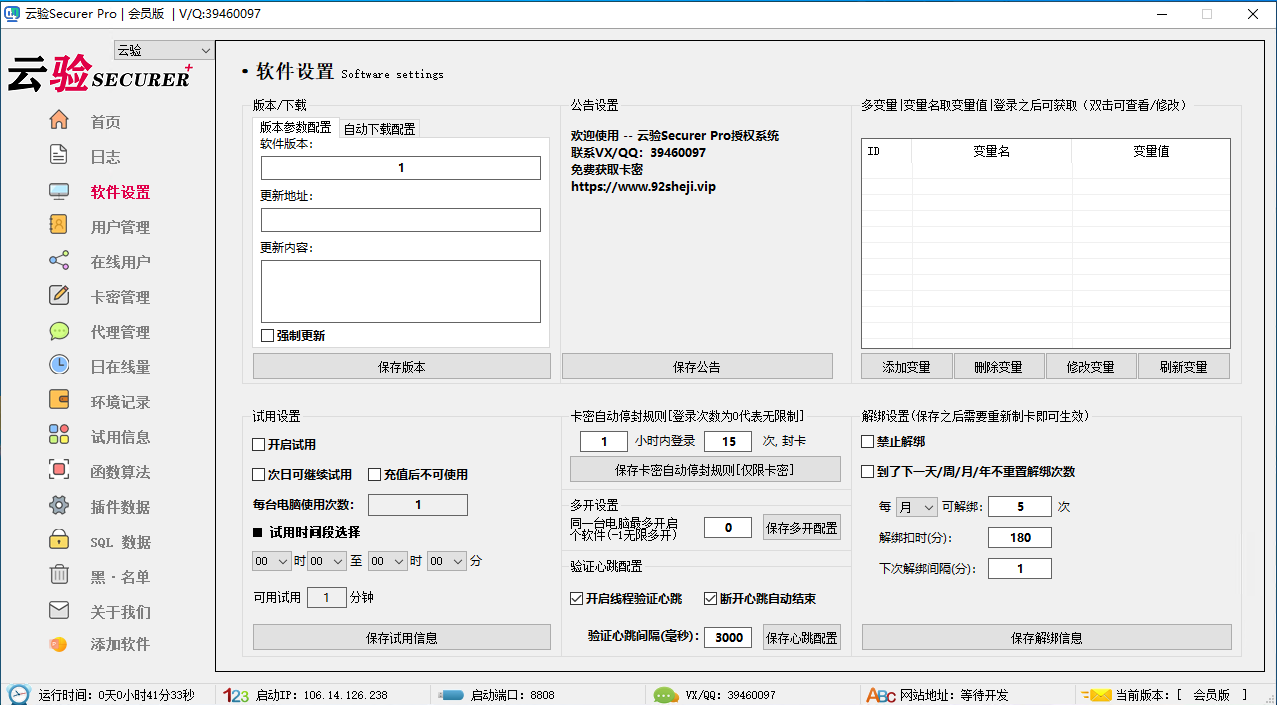Click 保存多开配置 button
Image resolution: width=1277 pixels, height=705 pixels.
coord(802,527)
